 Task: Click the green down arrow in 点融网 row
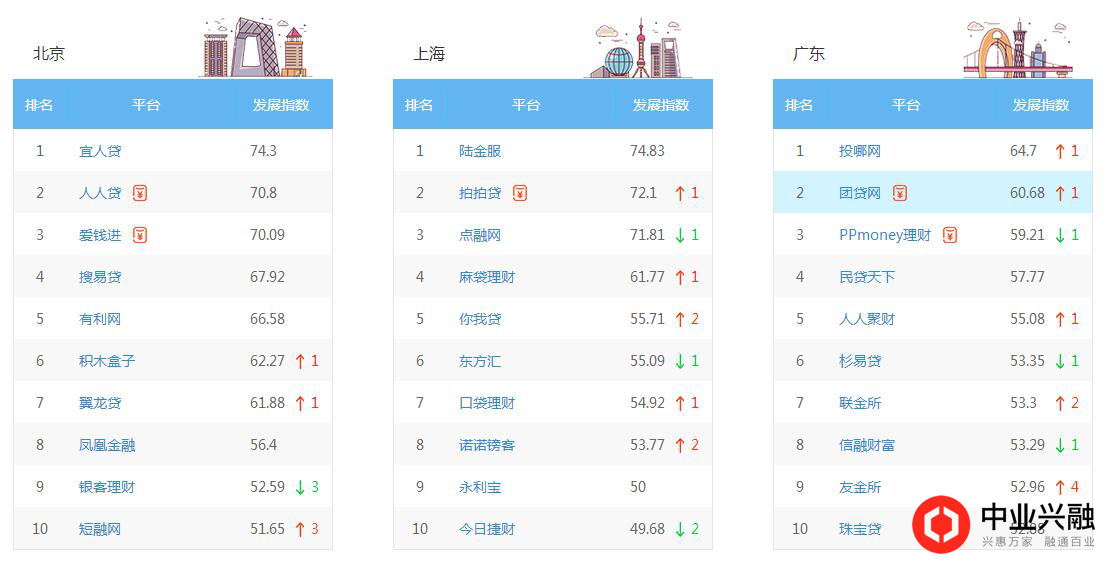pyautogui.click(x=680, y=235)
